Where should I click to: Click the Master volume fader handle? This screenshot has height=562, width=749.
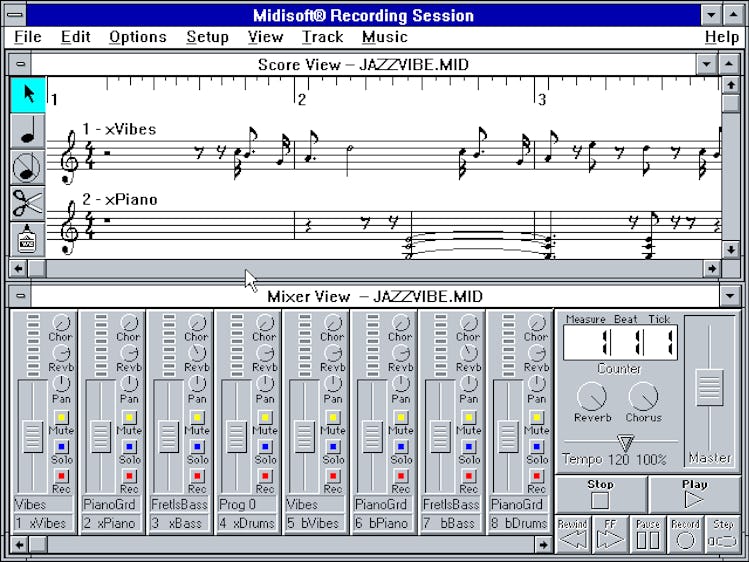pos(710,387)
